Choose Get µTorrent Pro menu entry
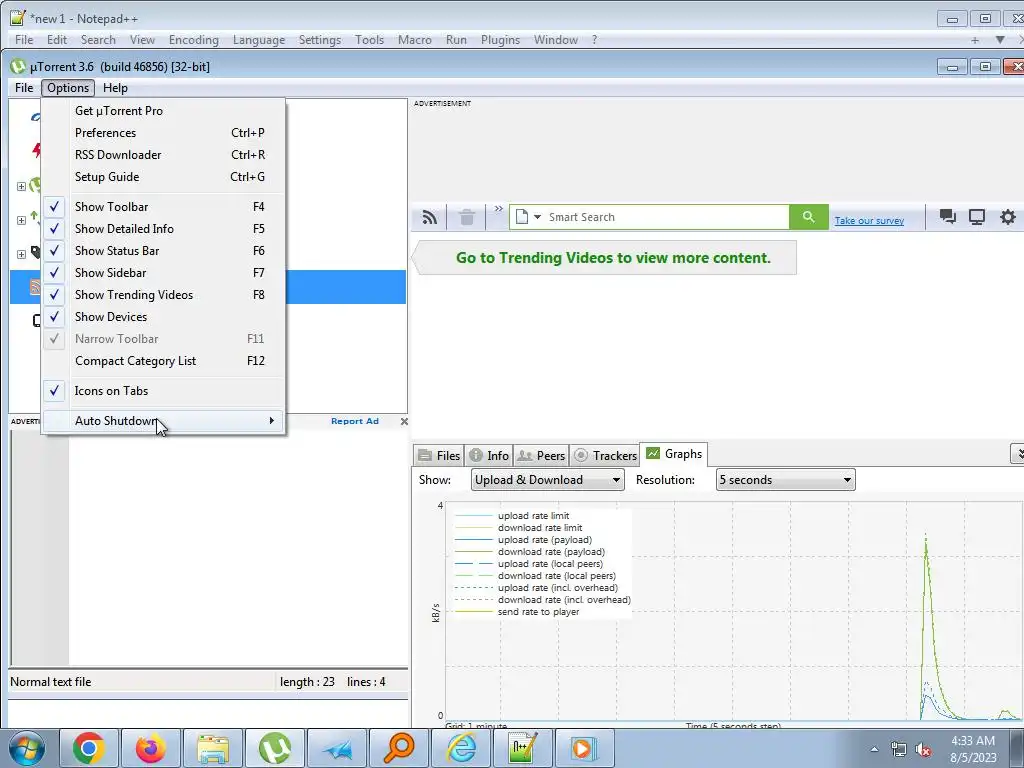Image resolution: width=1024 pixels, height=768 pixels. click(163, 110)
